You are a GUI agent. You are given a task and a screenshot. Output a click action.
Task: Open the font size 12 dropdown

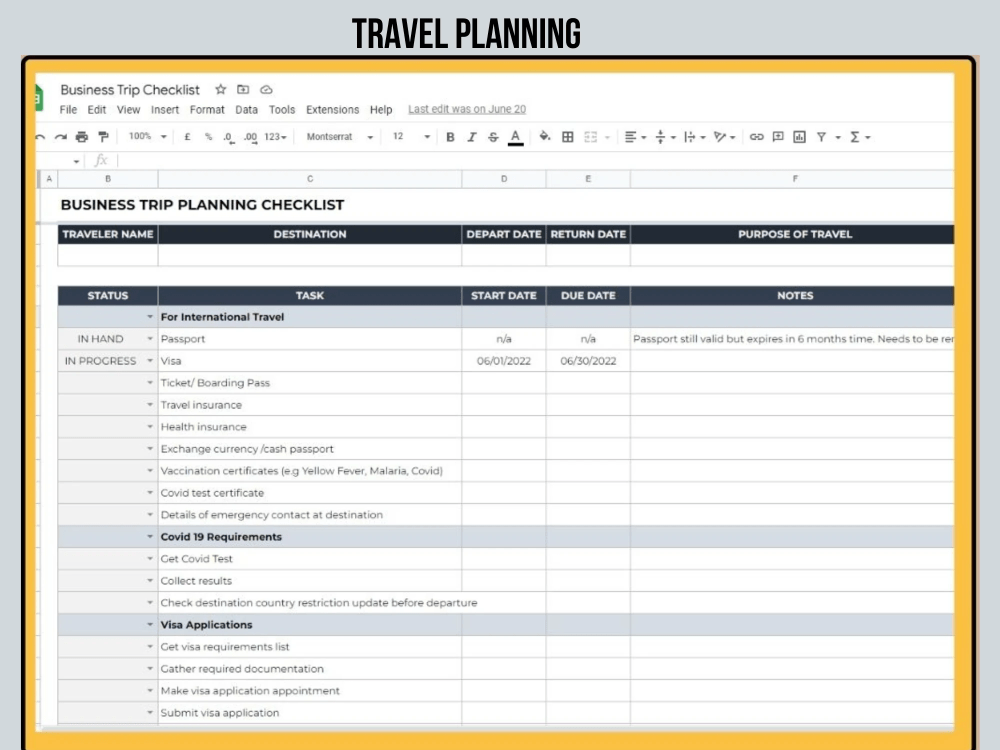[x=411, y=136]
